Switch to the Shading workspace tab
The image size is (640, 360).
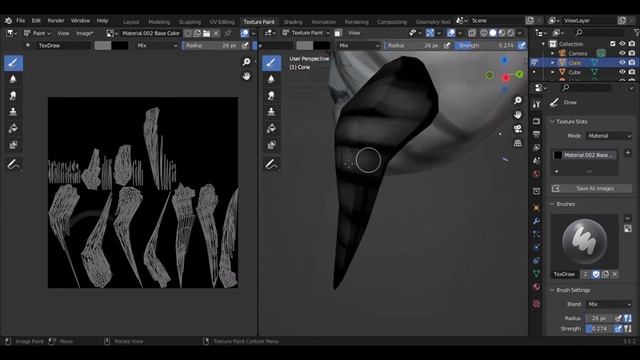point(293,22)
